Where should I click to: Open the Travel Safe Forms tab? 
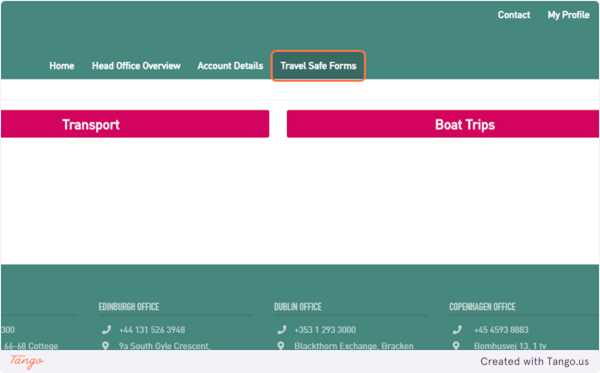[x=318, y=66]
